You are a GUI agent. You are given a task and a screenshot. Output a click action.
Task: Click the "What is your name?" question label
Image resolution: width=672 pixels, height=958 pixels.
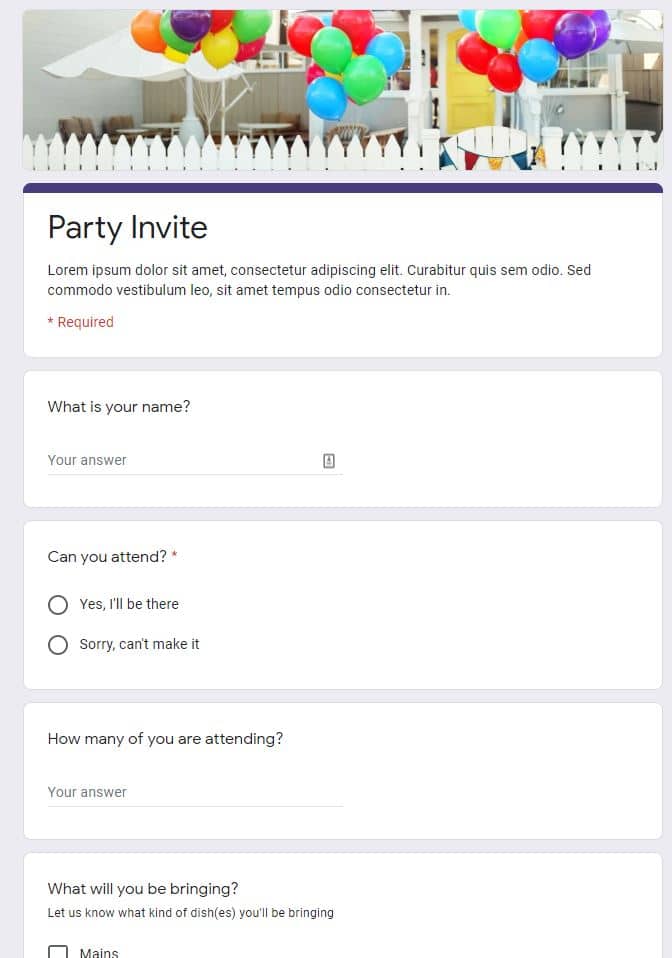click(119, 407)
